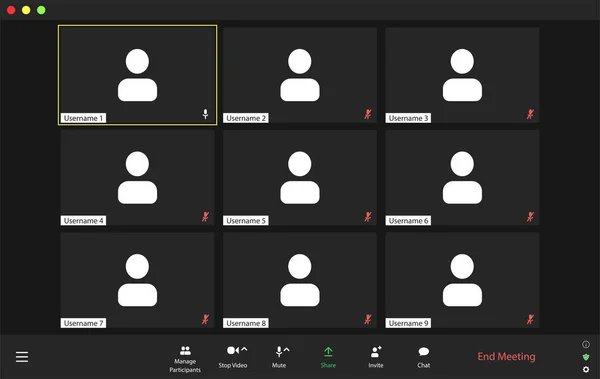600x379 pixels.
Task: Select Username 6's video tile
Action: (x=462, y=178)
